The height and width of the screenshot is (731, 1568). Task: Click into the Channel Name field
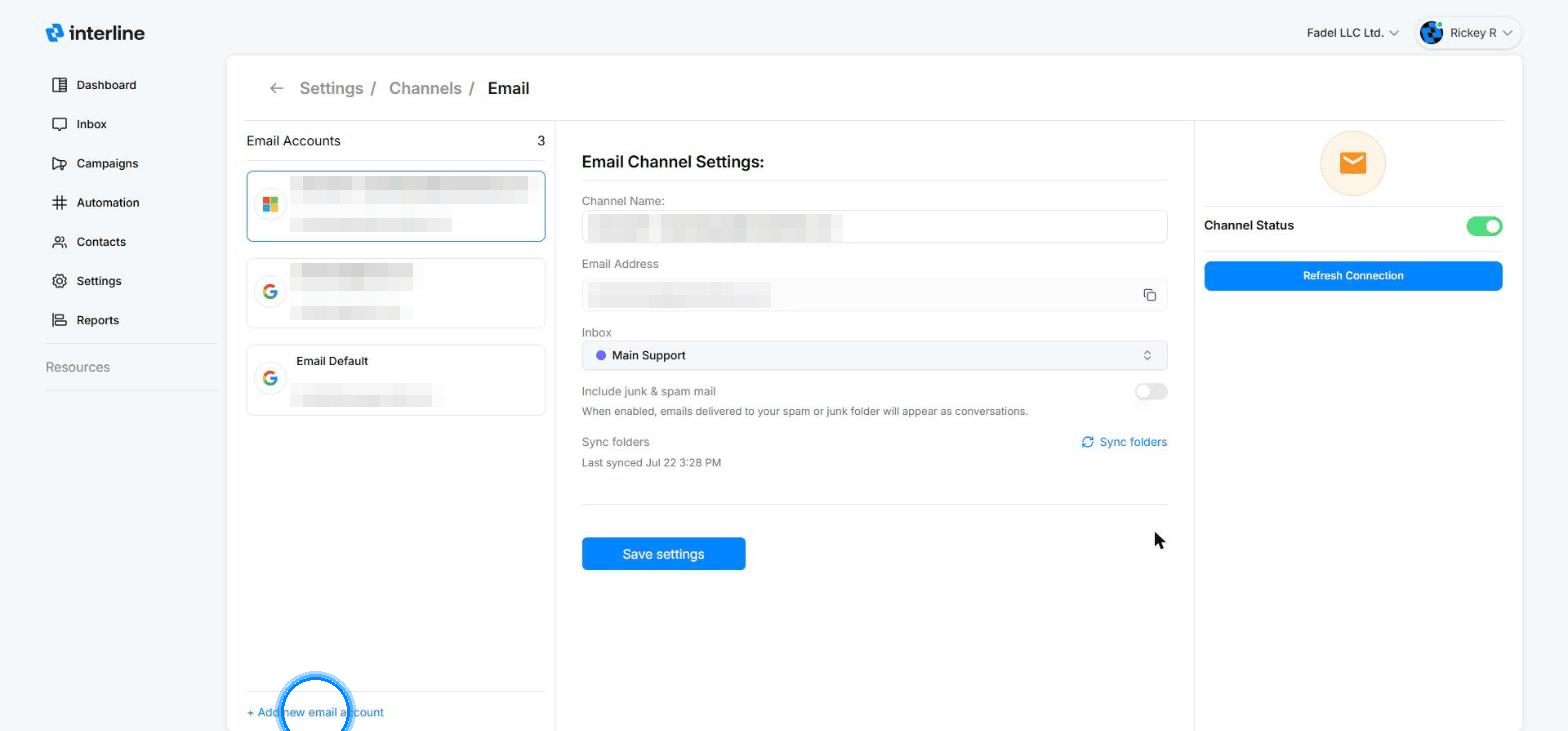click(x=874, y=227)
